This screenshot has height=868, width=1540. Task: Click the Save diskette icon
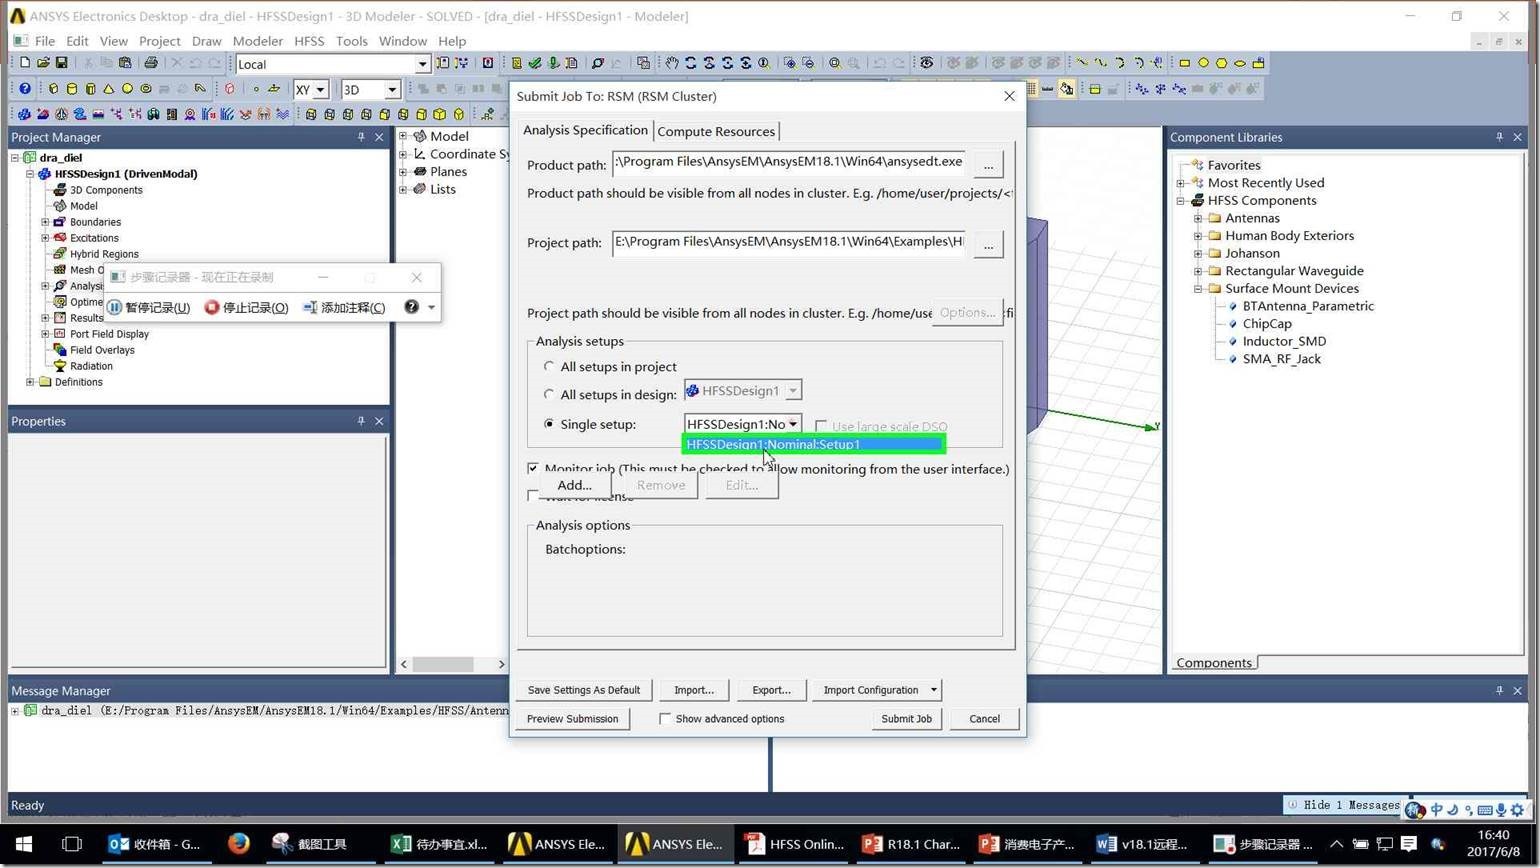pyautogui.click(x=61, y=63)
